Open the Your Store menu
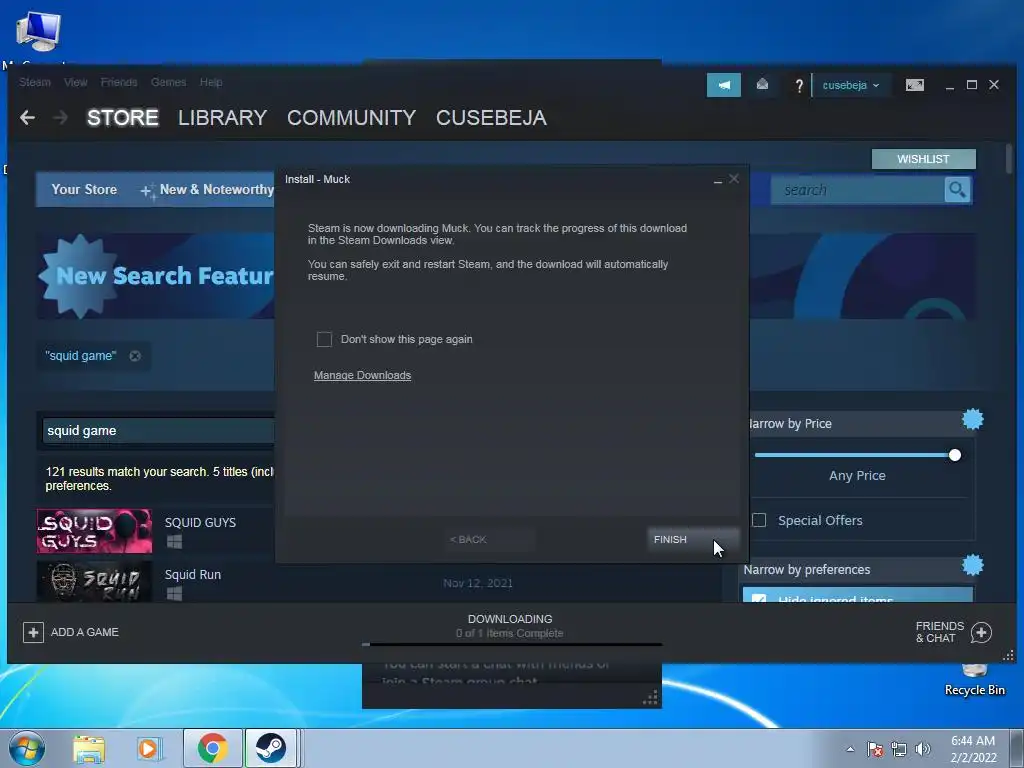Viewport: 1024px width, 768px height. coord(84,189)
